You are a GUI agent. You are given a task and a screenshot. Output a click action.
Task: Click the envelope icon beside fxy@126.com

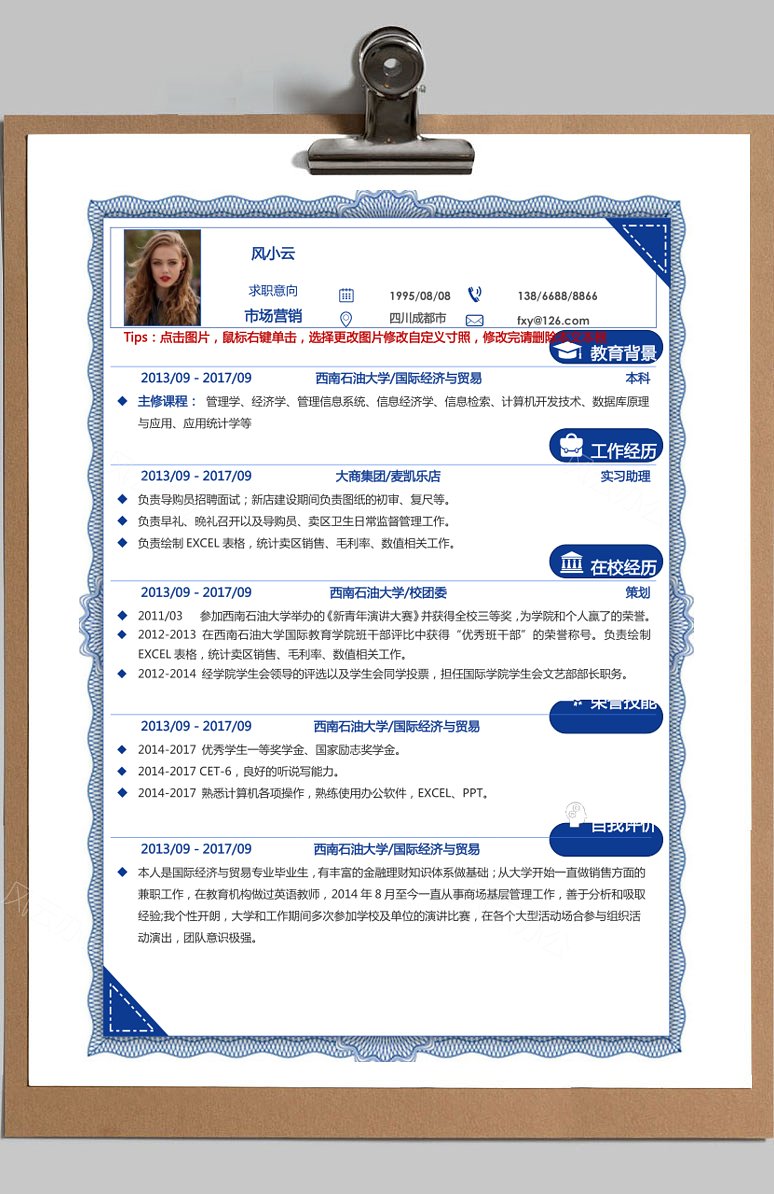coord(475,320)
